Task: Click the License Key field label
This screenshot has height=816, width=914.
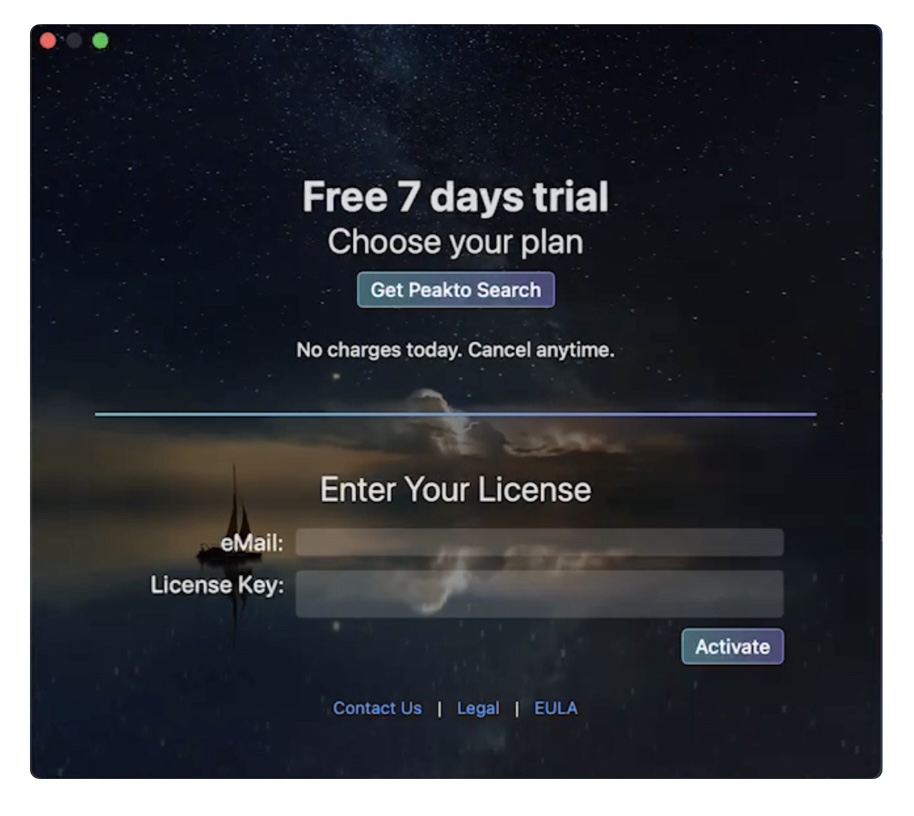Action: (x=217, y=585)
